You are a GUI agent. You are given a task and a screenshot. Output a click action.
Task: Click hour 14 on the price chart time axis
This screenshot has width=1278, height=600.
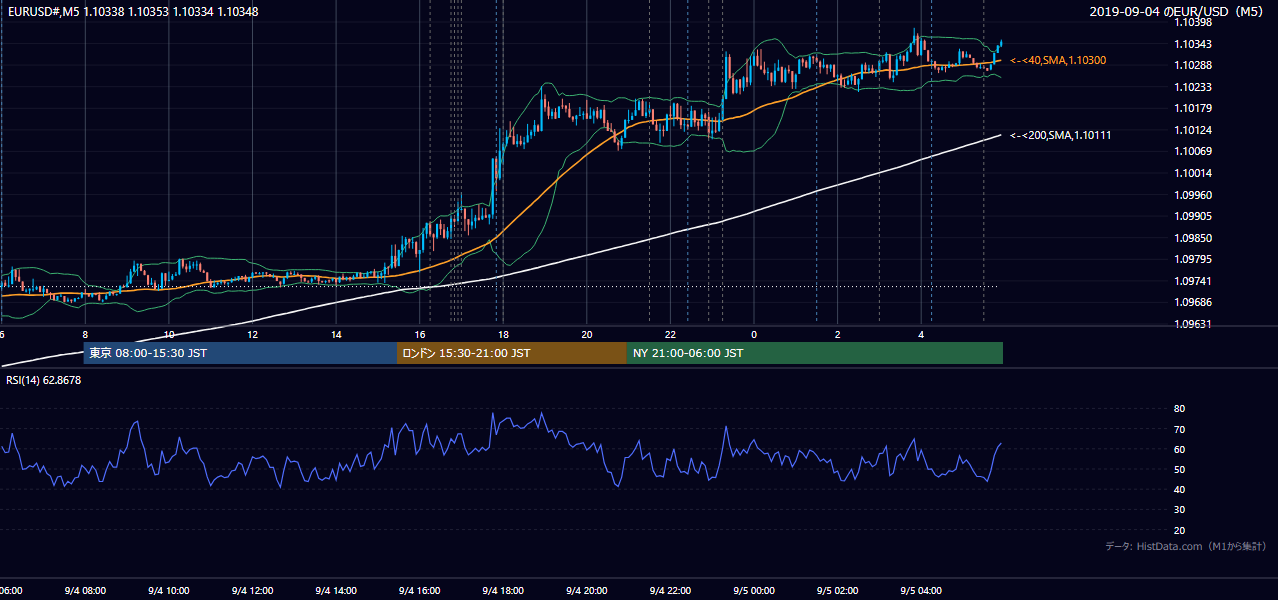[x=336, y=335]
